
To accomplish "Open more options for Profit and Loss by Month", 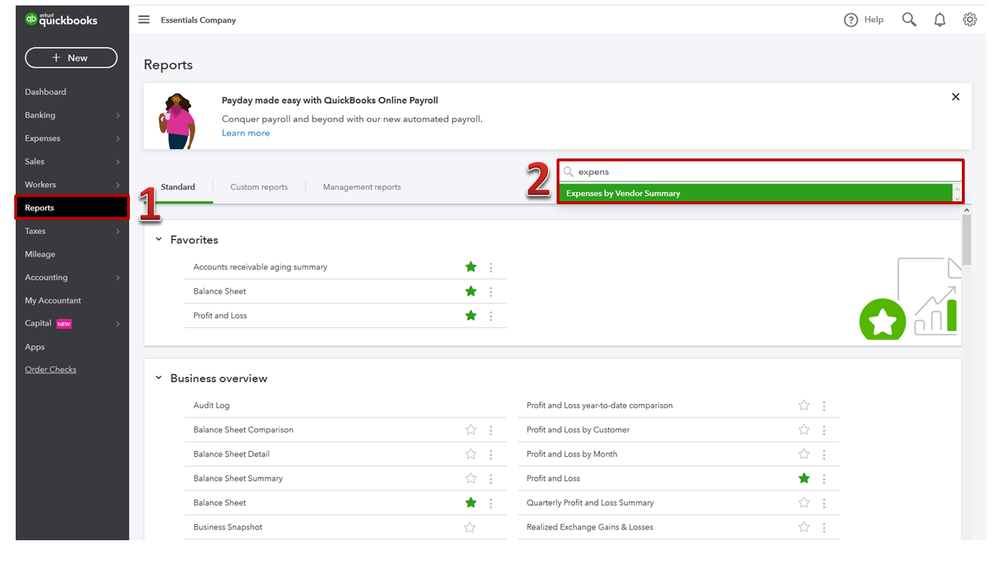I will pos(824,454).
